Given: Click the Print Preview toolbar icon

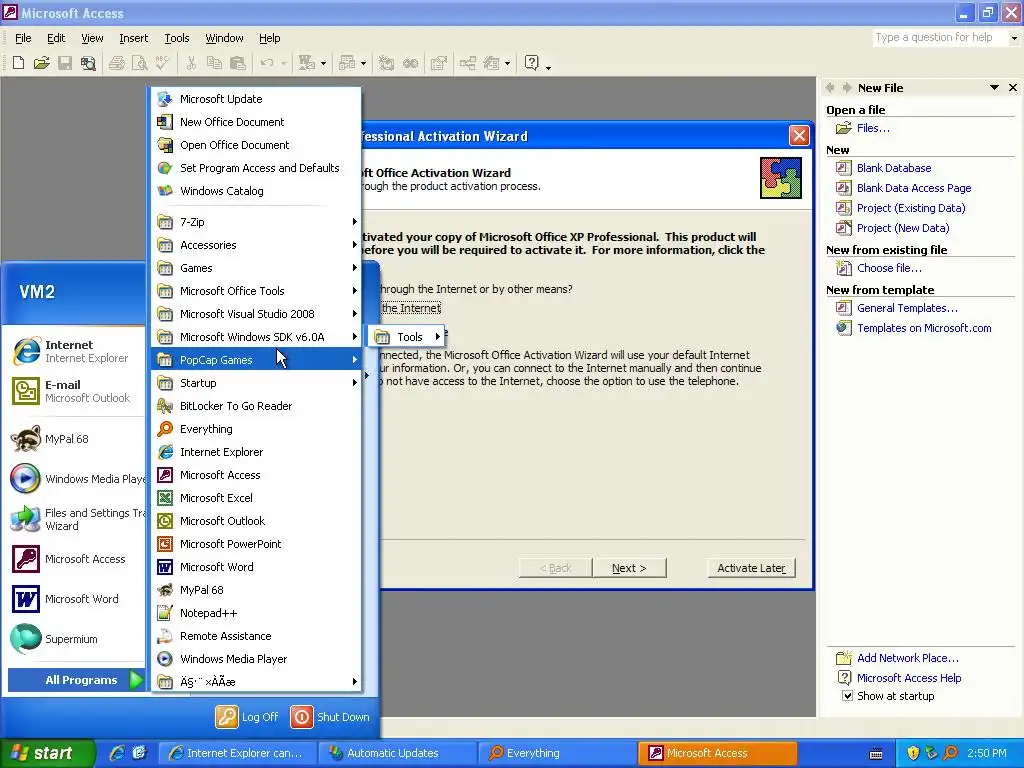Looking at the screenshot, I should coord(140,63).
